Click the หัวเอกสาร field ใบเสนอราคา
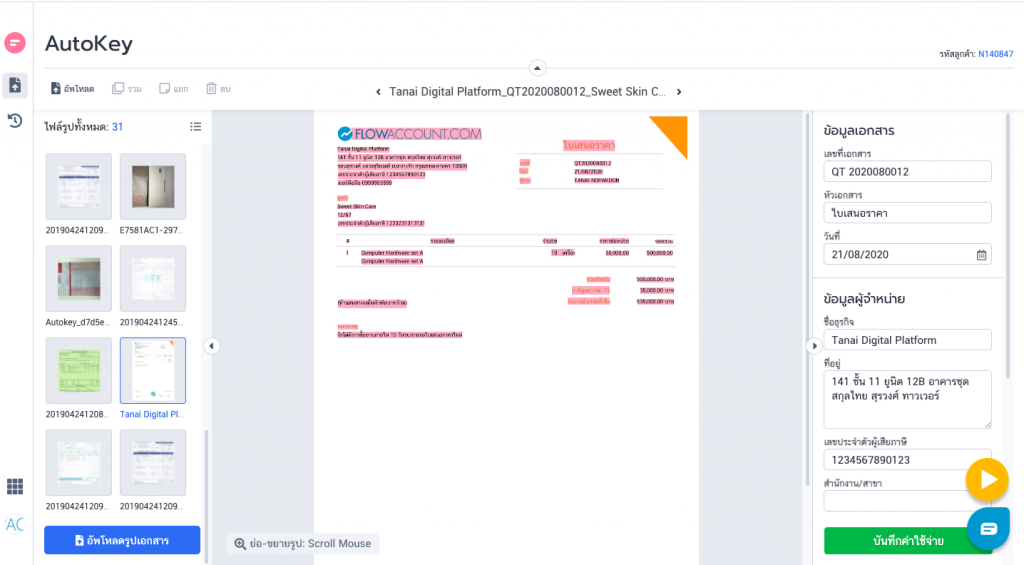Image resolution: width=1024 pixels, height=565 pixels. pyautogui.click(x=907, y=213)
